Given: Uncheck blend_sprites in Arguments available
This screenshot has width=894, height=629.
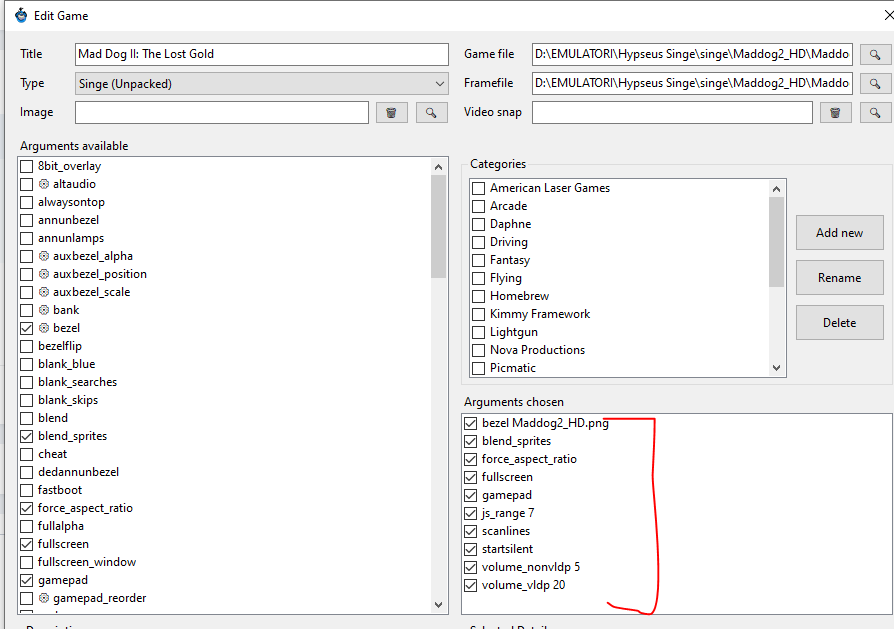Looking at the screenshot, I should [26, 436].
